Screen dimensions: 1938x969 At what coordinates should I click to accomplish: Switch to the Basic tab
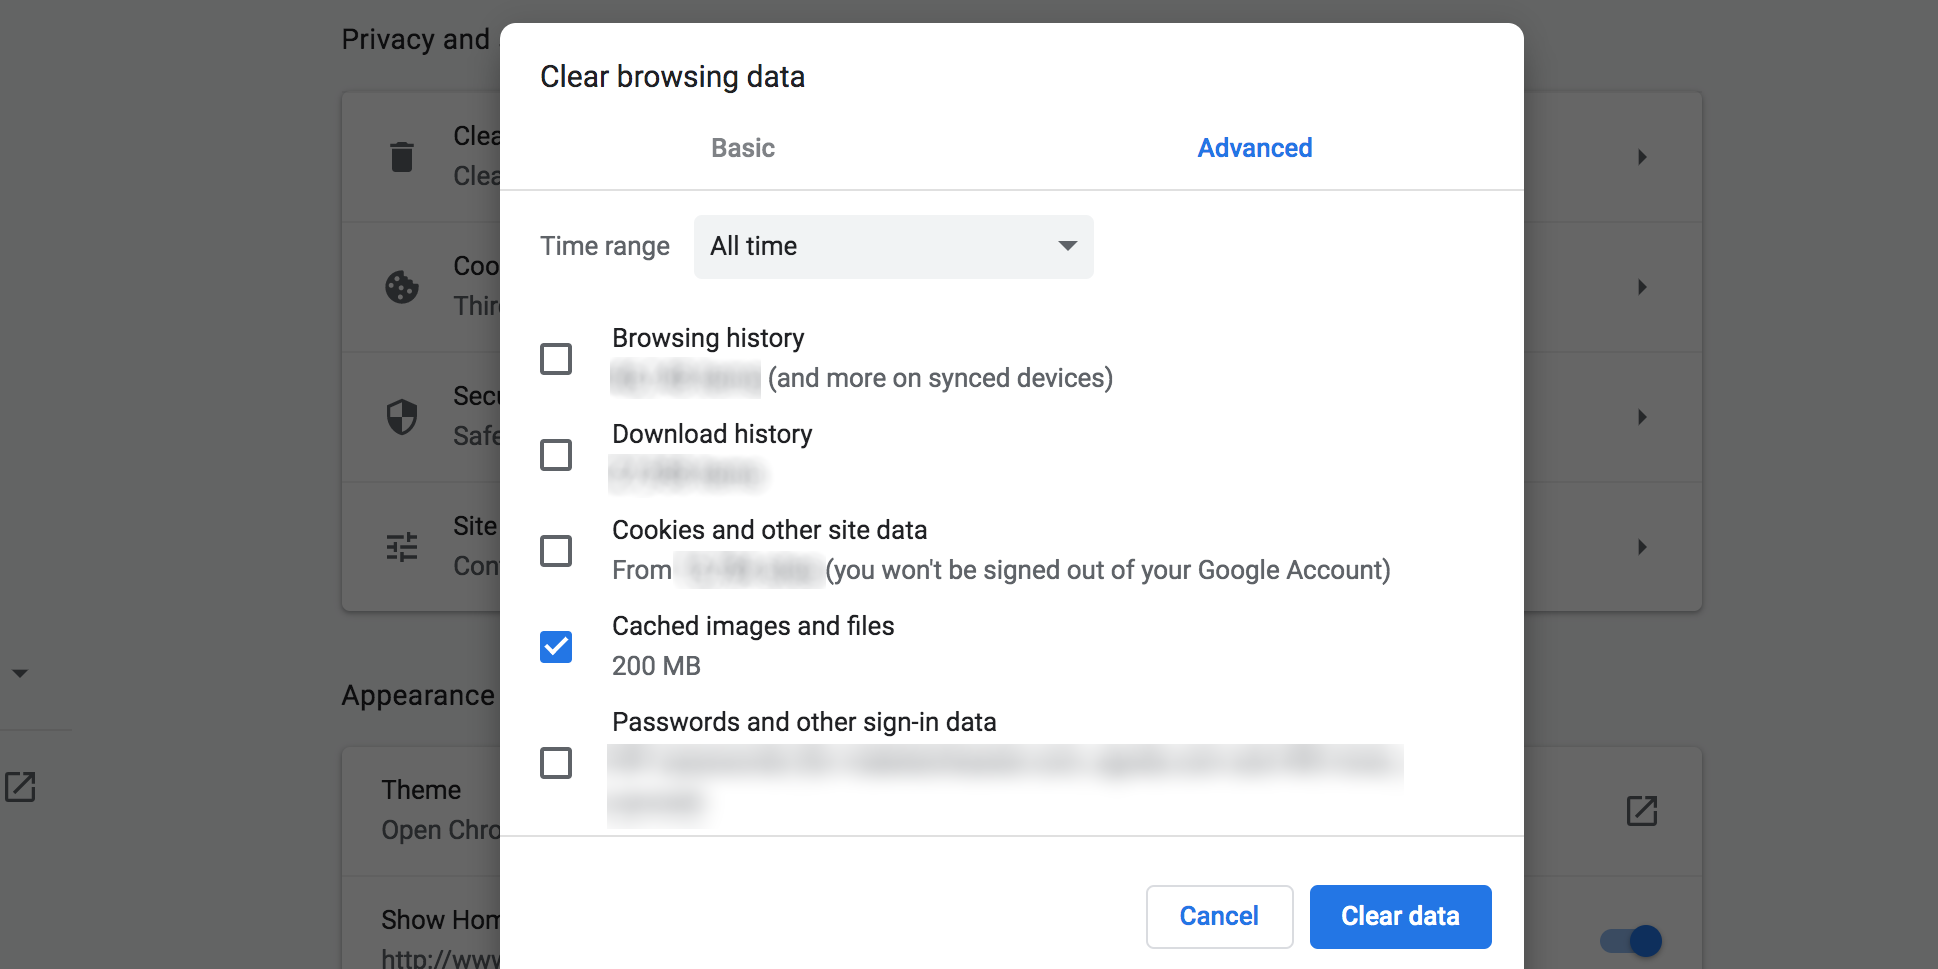click(x=742, y=147)
